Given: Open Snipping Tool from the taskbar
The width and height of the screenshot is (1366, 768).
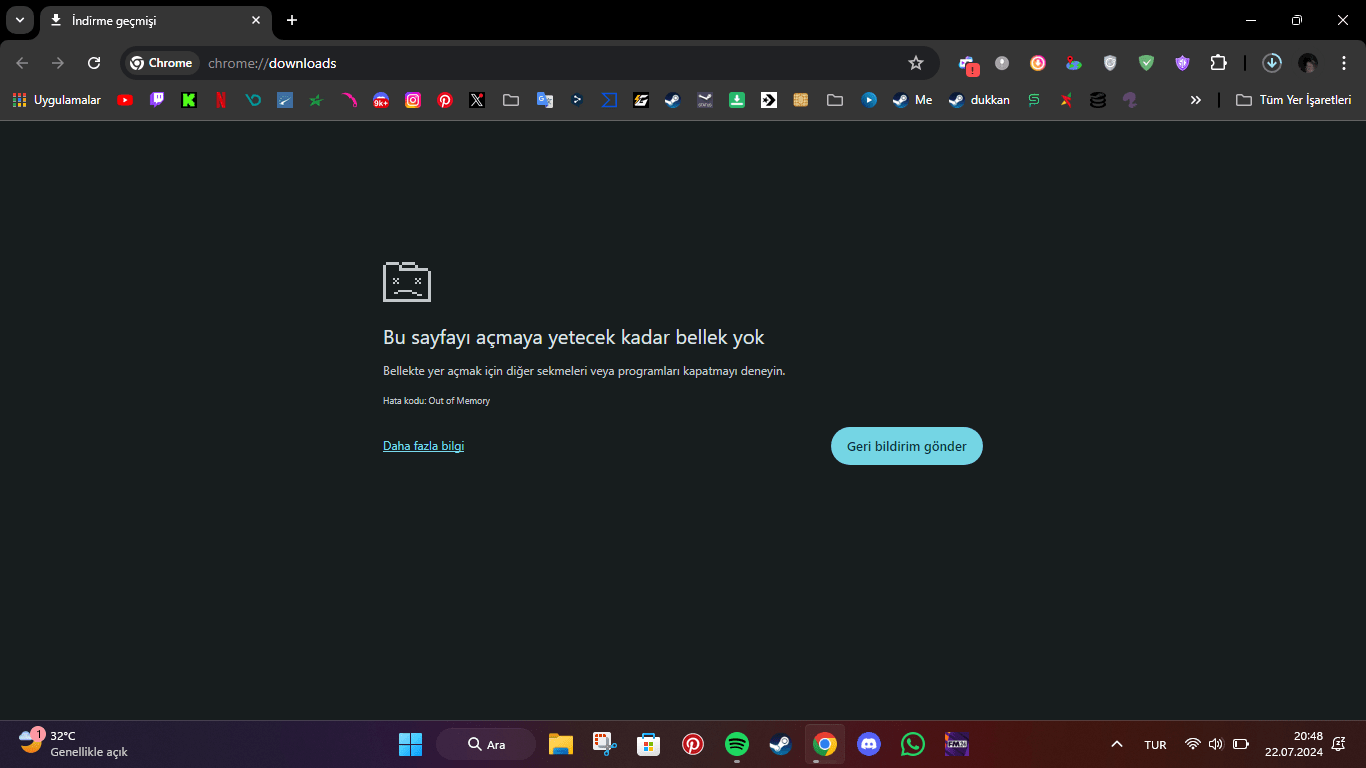Looking at the screenshot, I should (605, 744).
